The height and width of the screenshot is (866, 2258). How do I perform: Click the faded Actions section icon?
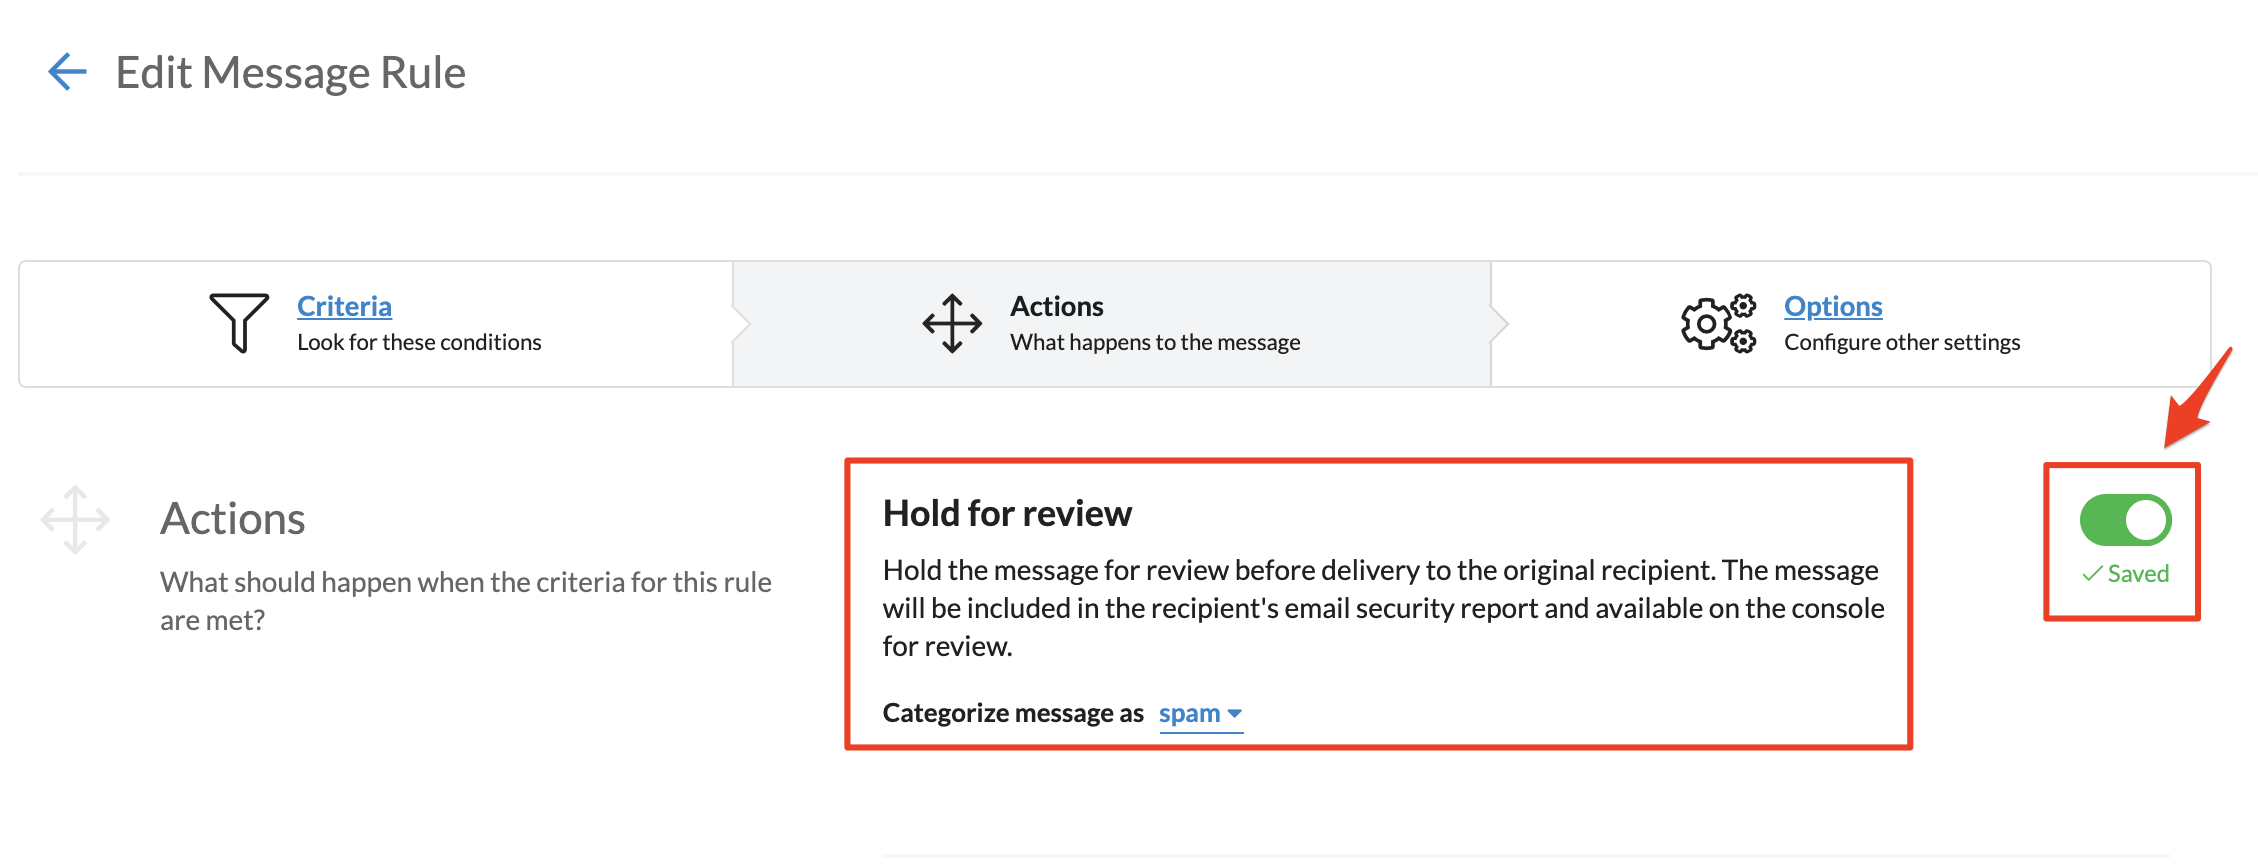75,520
